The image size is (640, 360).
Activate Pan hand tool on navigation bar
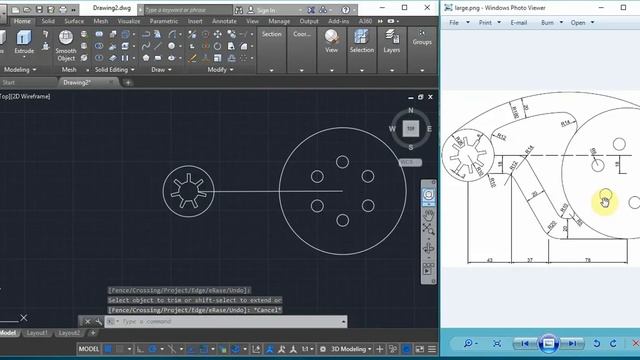429,214
